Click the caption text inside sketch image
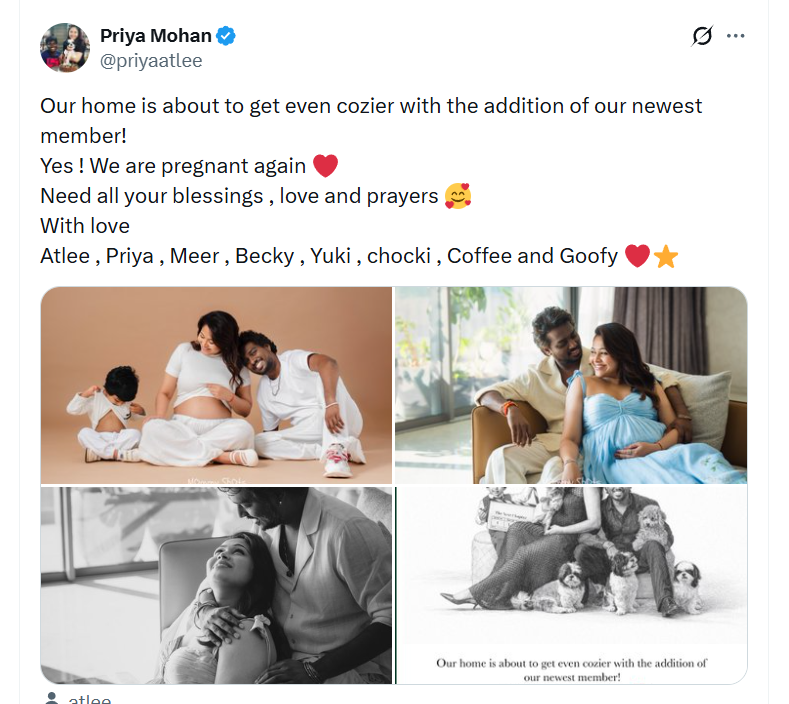Screen dimensions: 789x704 click(x=571, y=669)
